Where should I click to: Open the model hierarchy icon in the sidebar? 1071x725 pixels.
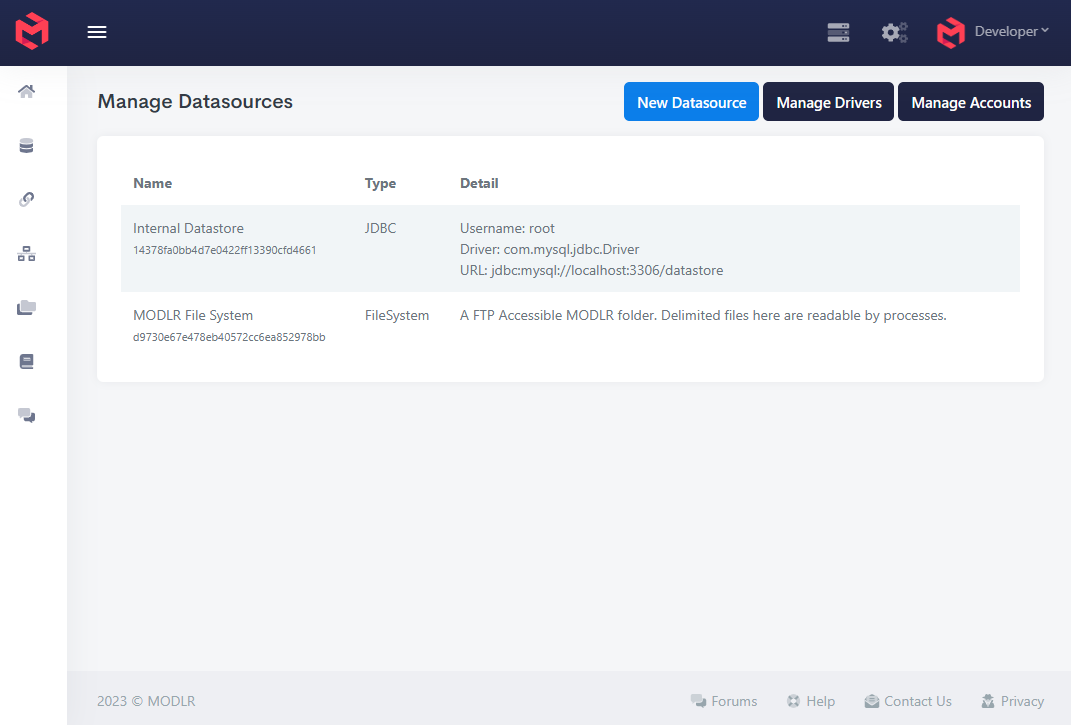click(x=26, y=253)
